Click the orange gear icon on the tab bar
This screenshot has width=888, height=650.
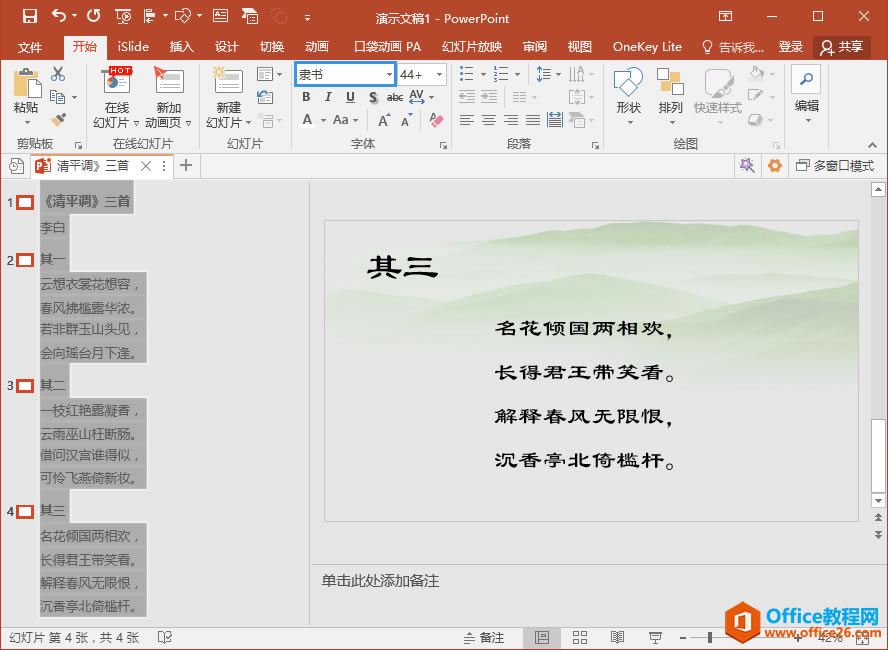pyautogui.click(x=774, y=165)
